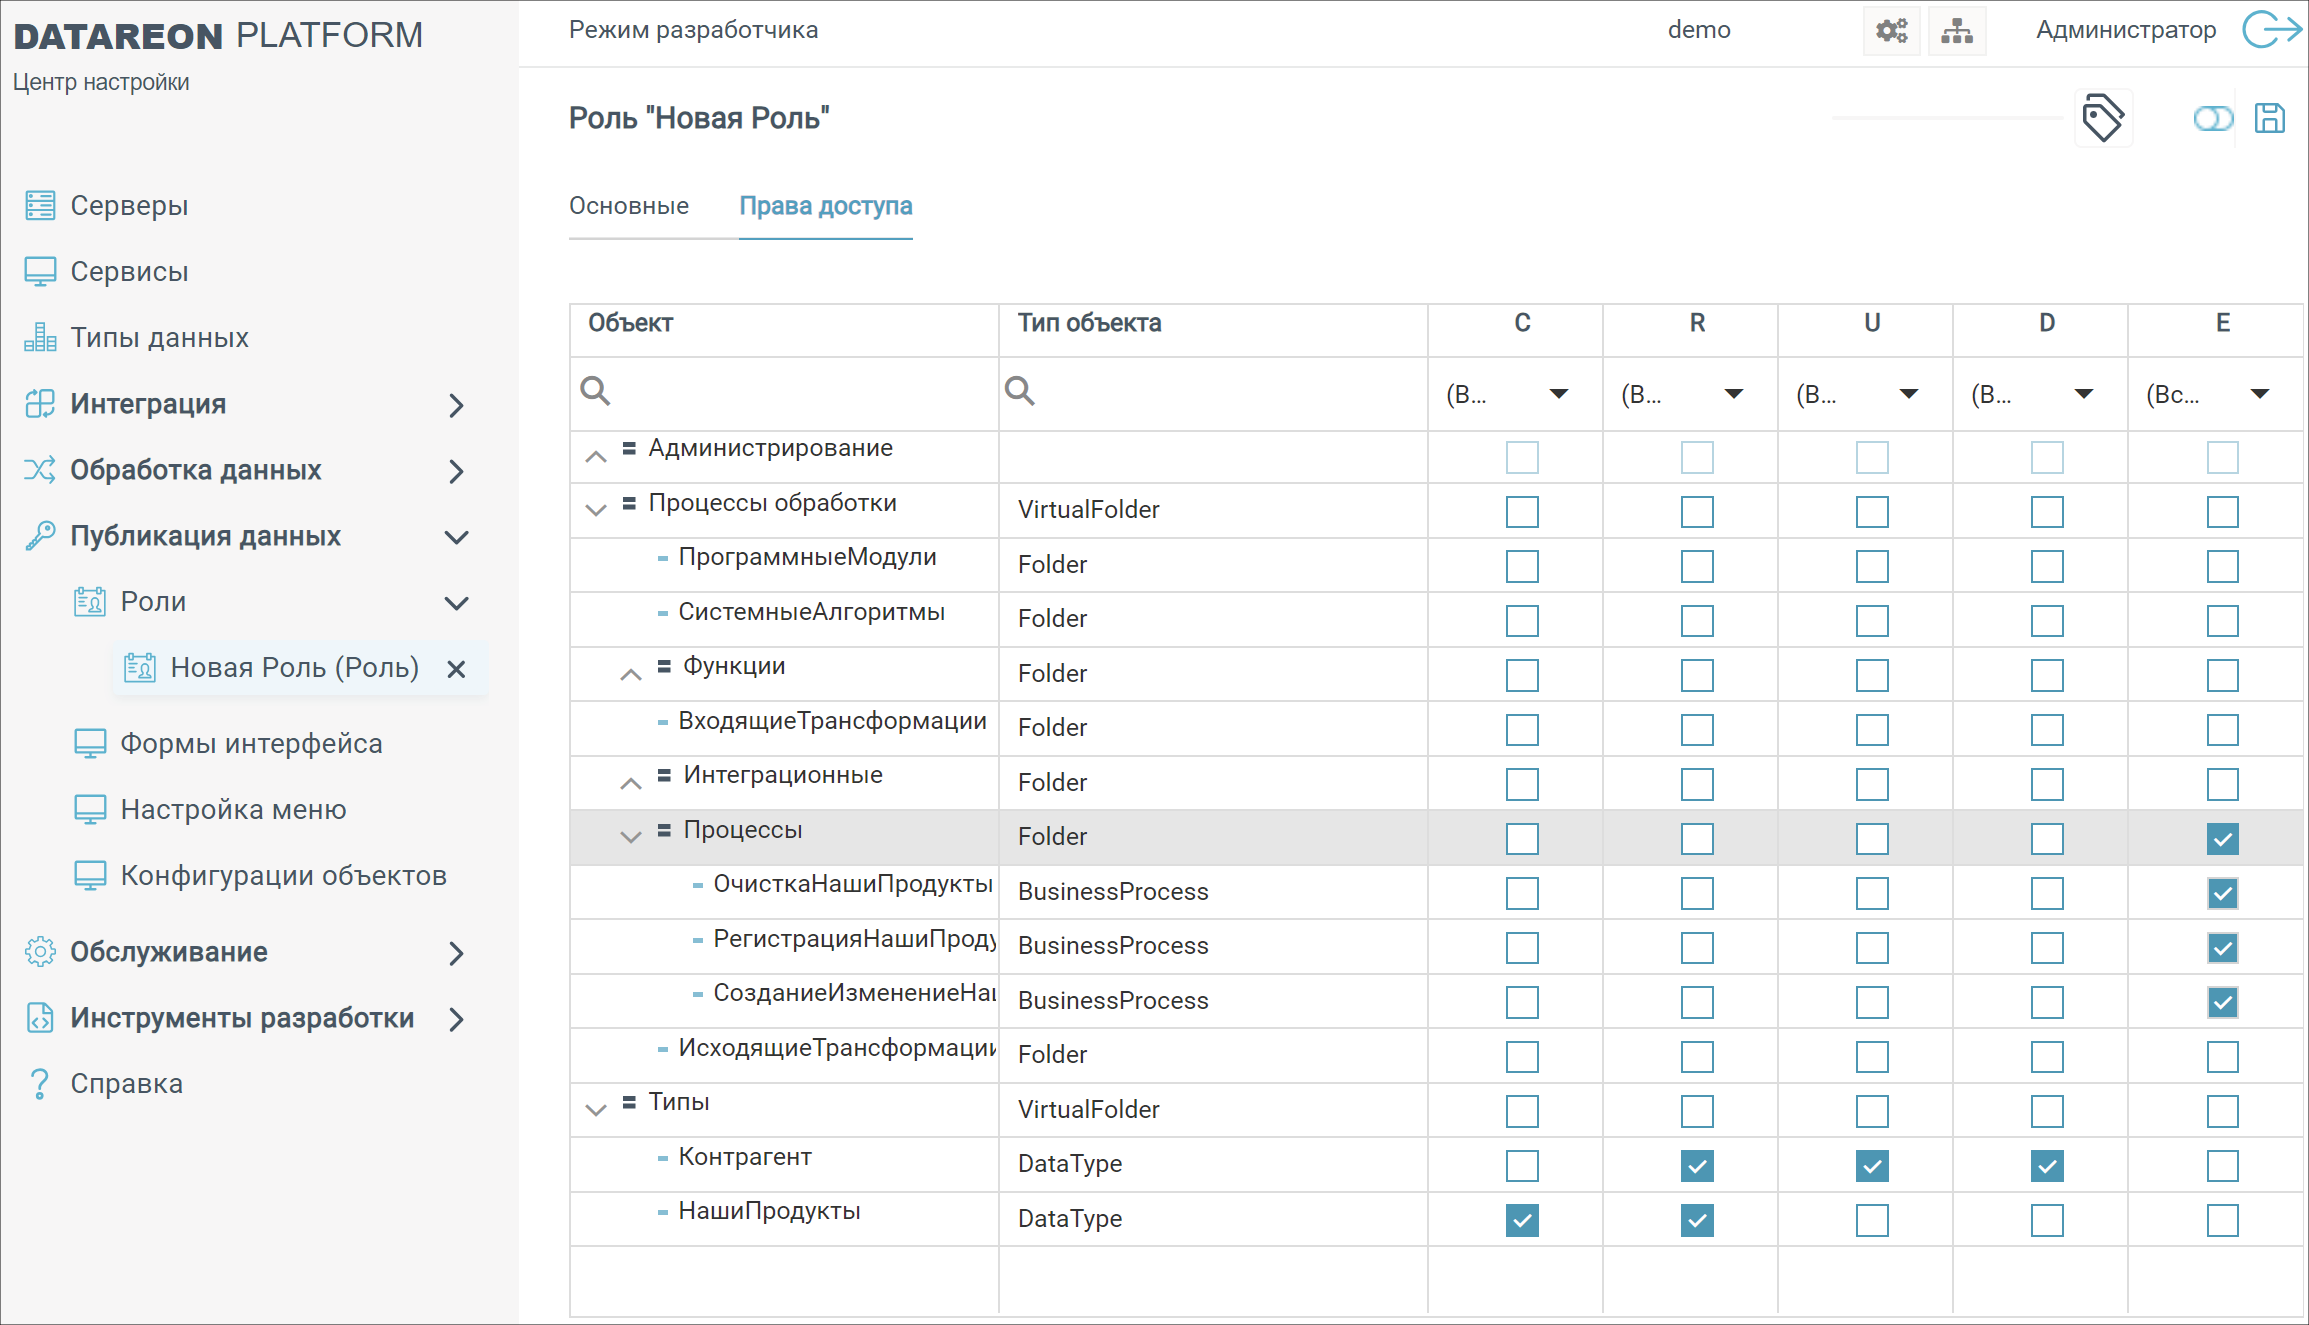This screenshot has height=1325, width=2309.
Task: Open Настройка меню in sidebar
Action: pos(233,810)
